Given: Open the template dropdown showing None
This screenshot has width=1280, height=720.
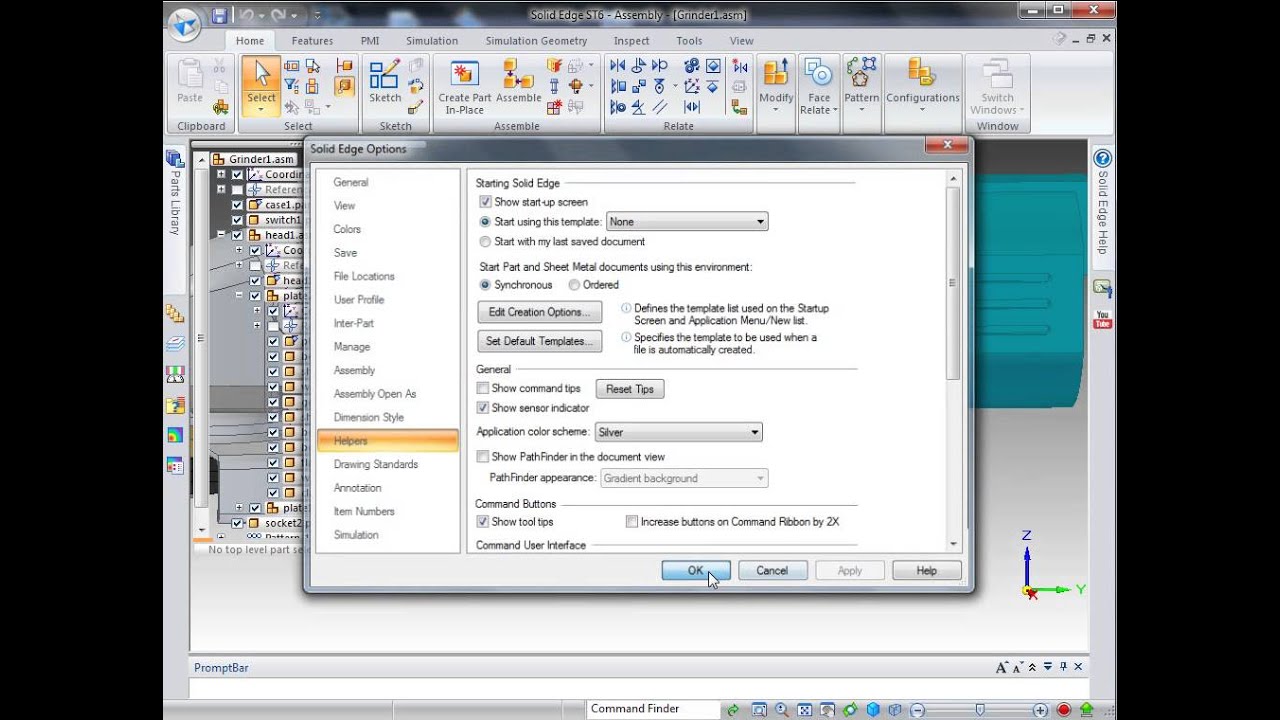Looking at the screenshot, I should pos(687,222).
